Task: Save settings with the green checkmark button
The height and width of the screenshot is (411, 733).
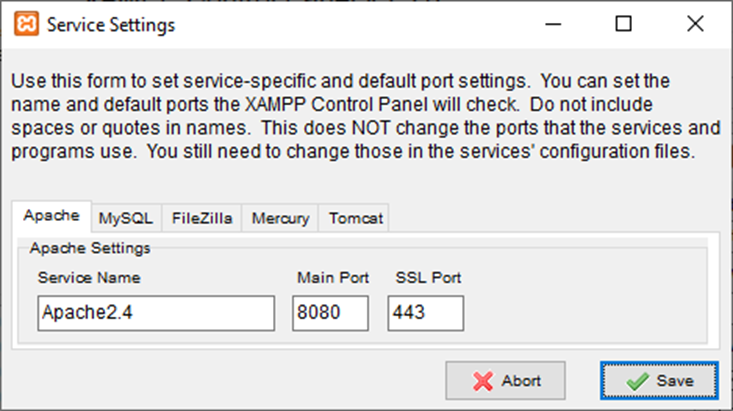Action: point(659,381)
